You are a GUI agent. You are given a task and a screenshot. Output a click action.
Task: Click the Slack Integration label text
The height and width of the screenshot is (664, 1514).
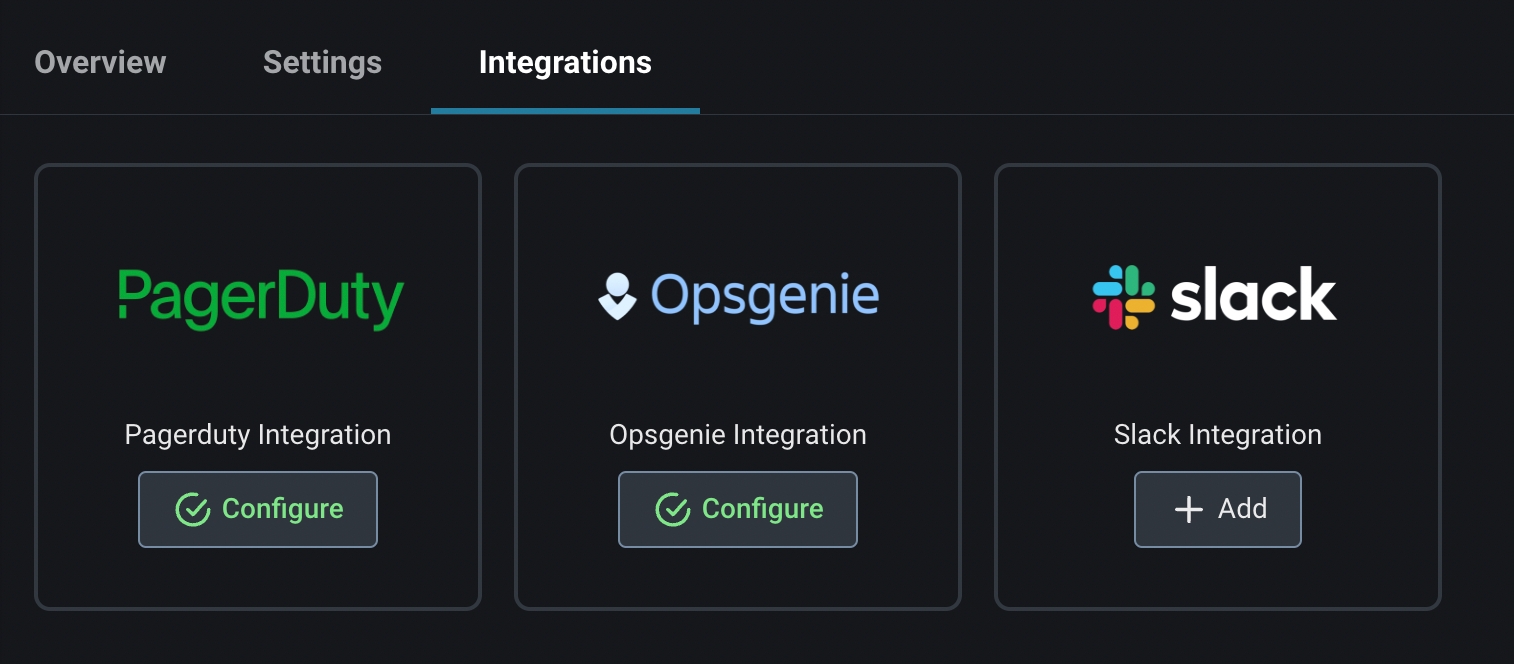[1218, 435]
